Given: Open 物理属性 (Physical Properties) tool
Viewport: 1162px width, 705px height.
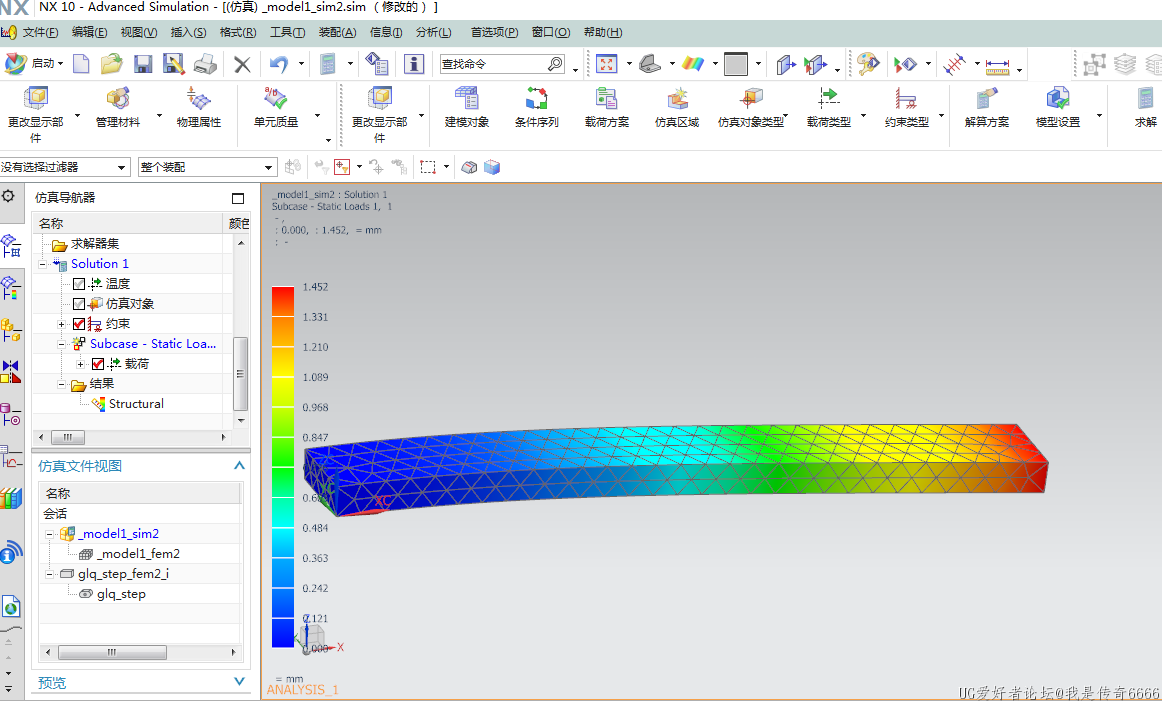Looking at the screenshot, I should 199,107.
